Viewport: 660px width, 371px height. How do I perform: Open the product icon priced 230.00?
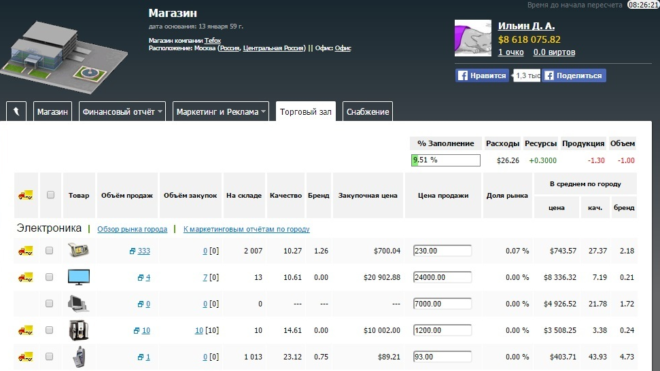pos(78,250)
